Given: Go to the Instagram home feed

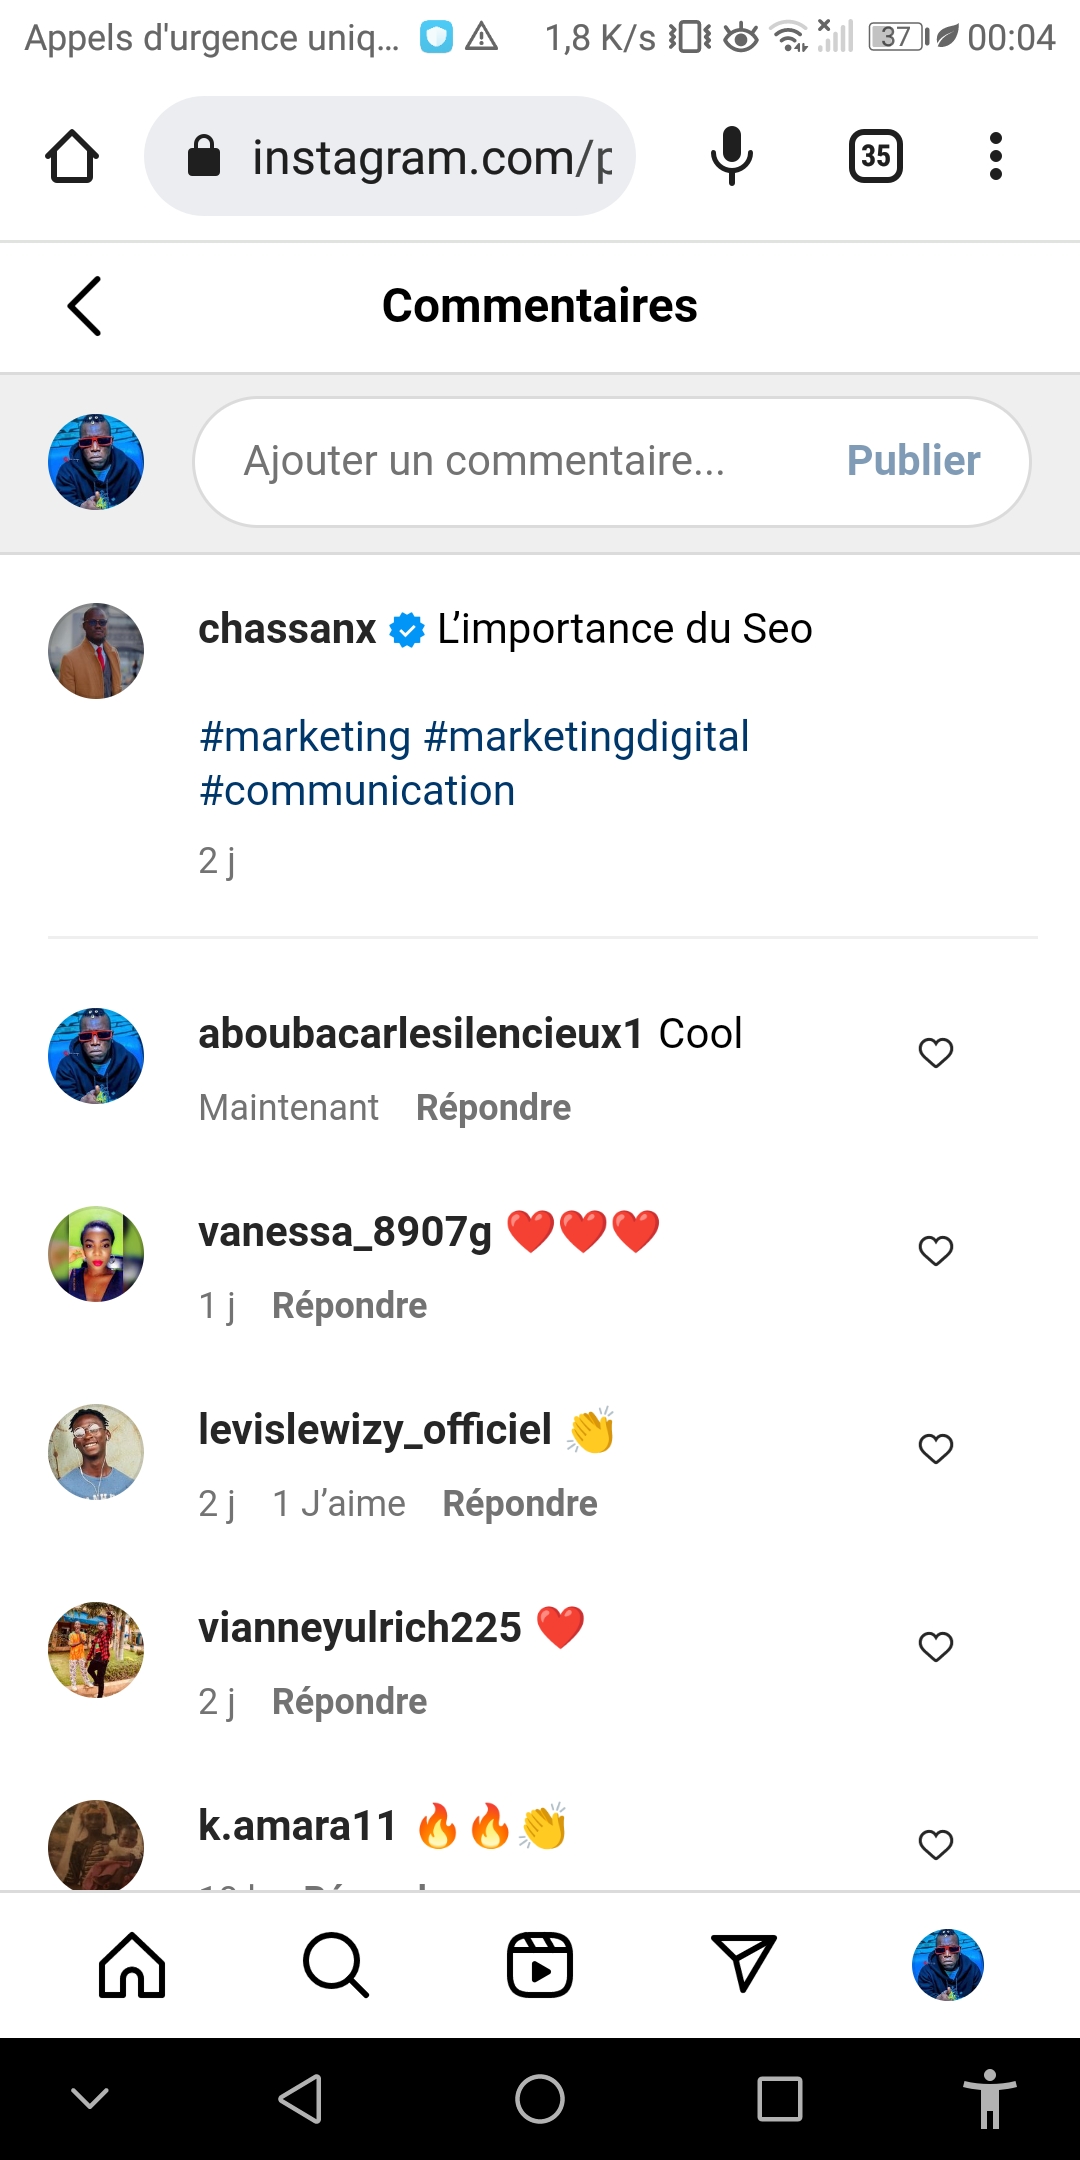Looking at the screenshot, I should point(132,1965).
